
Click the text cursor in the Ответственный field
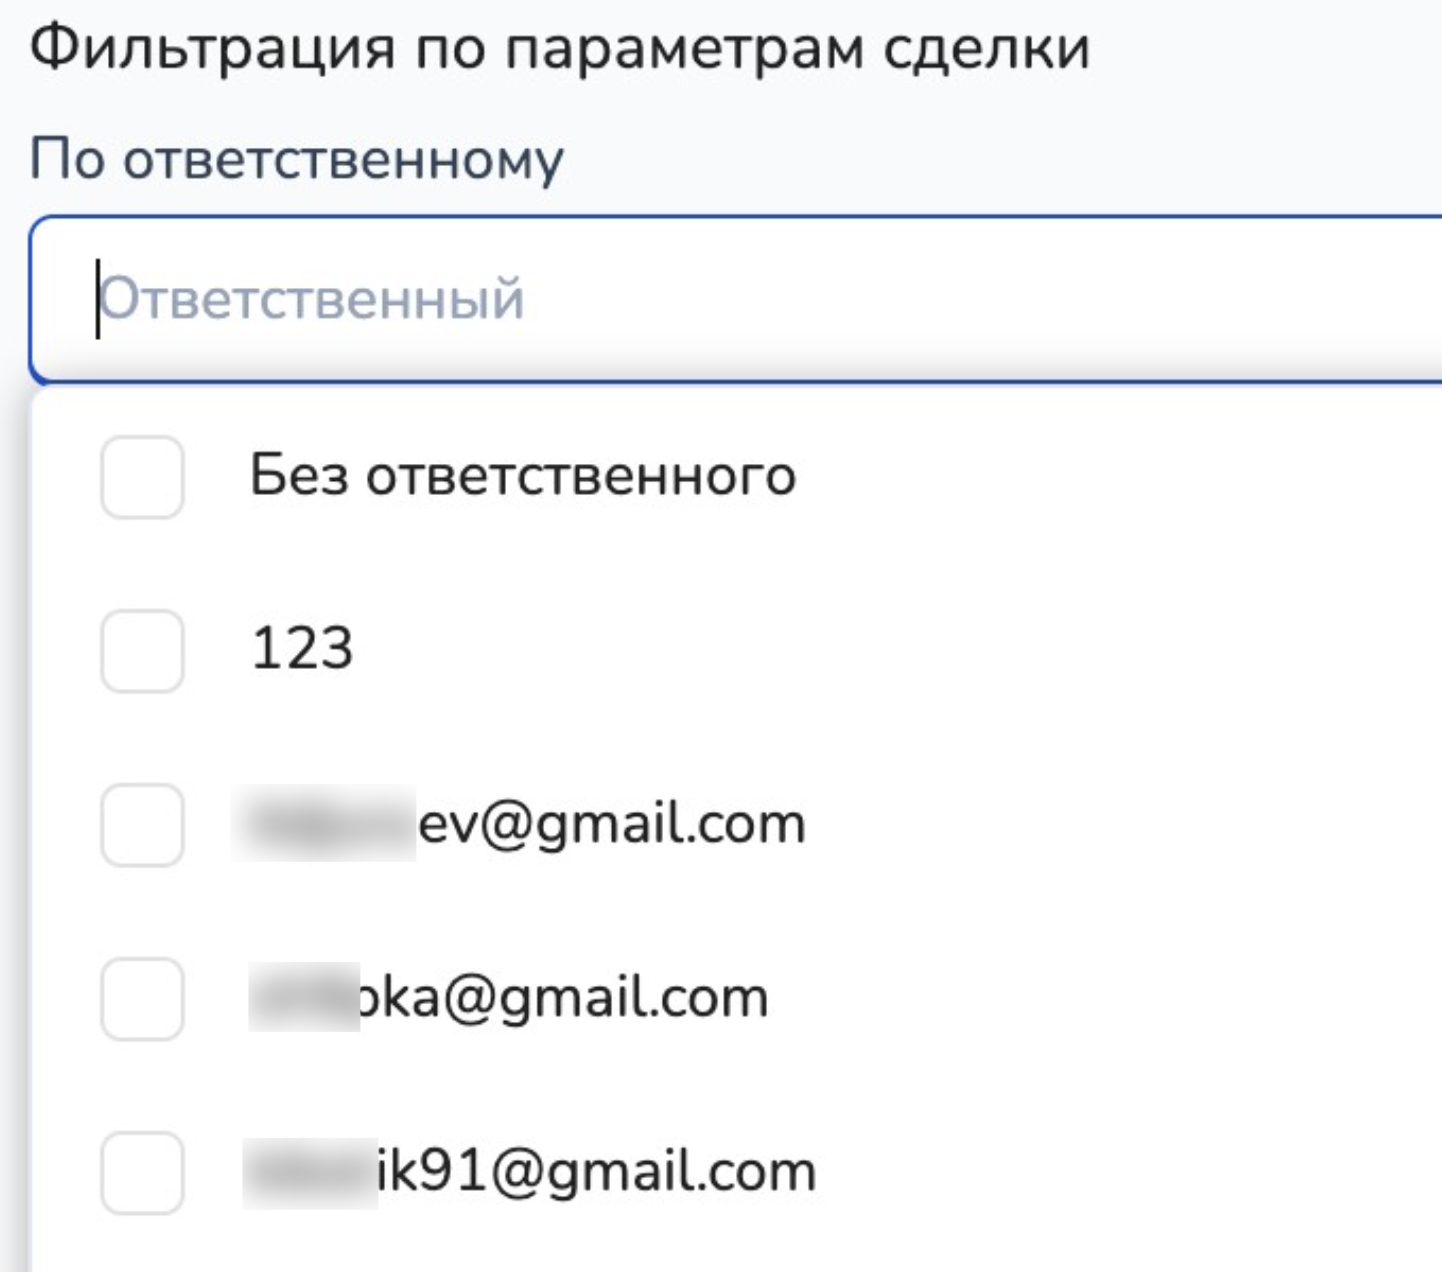tap(98, 299)
